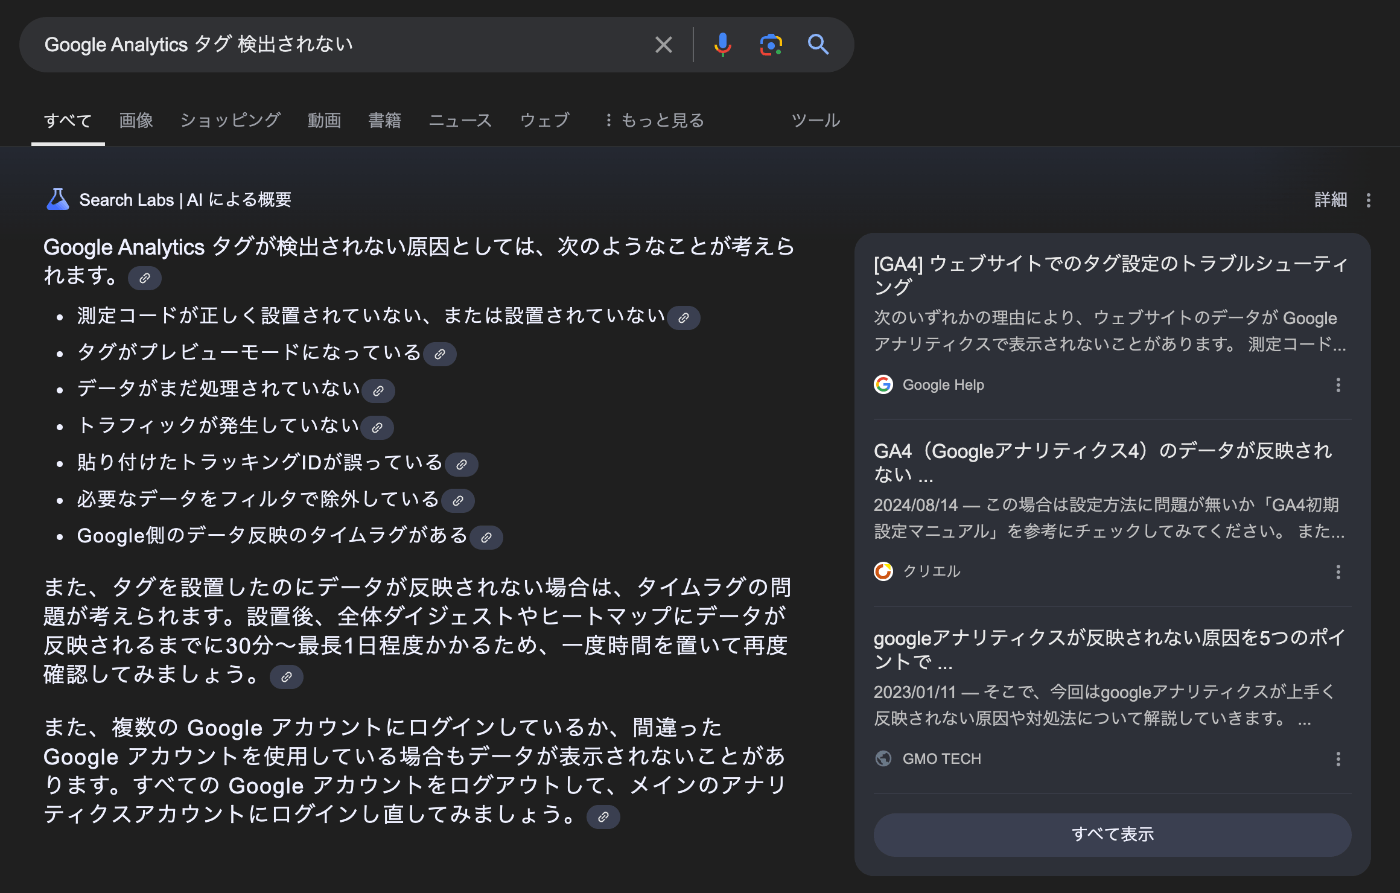This screenshot has height=893, width=1400.
Task: Open the googleアナリティクスが反映されない原因 result
Action: tap(1109, 649)
